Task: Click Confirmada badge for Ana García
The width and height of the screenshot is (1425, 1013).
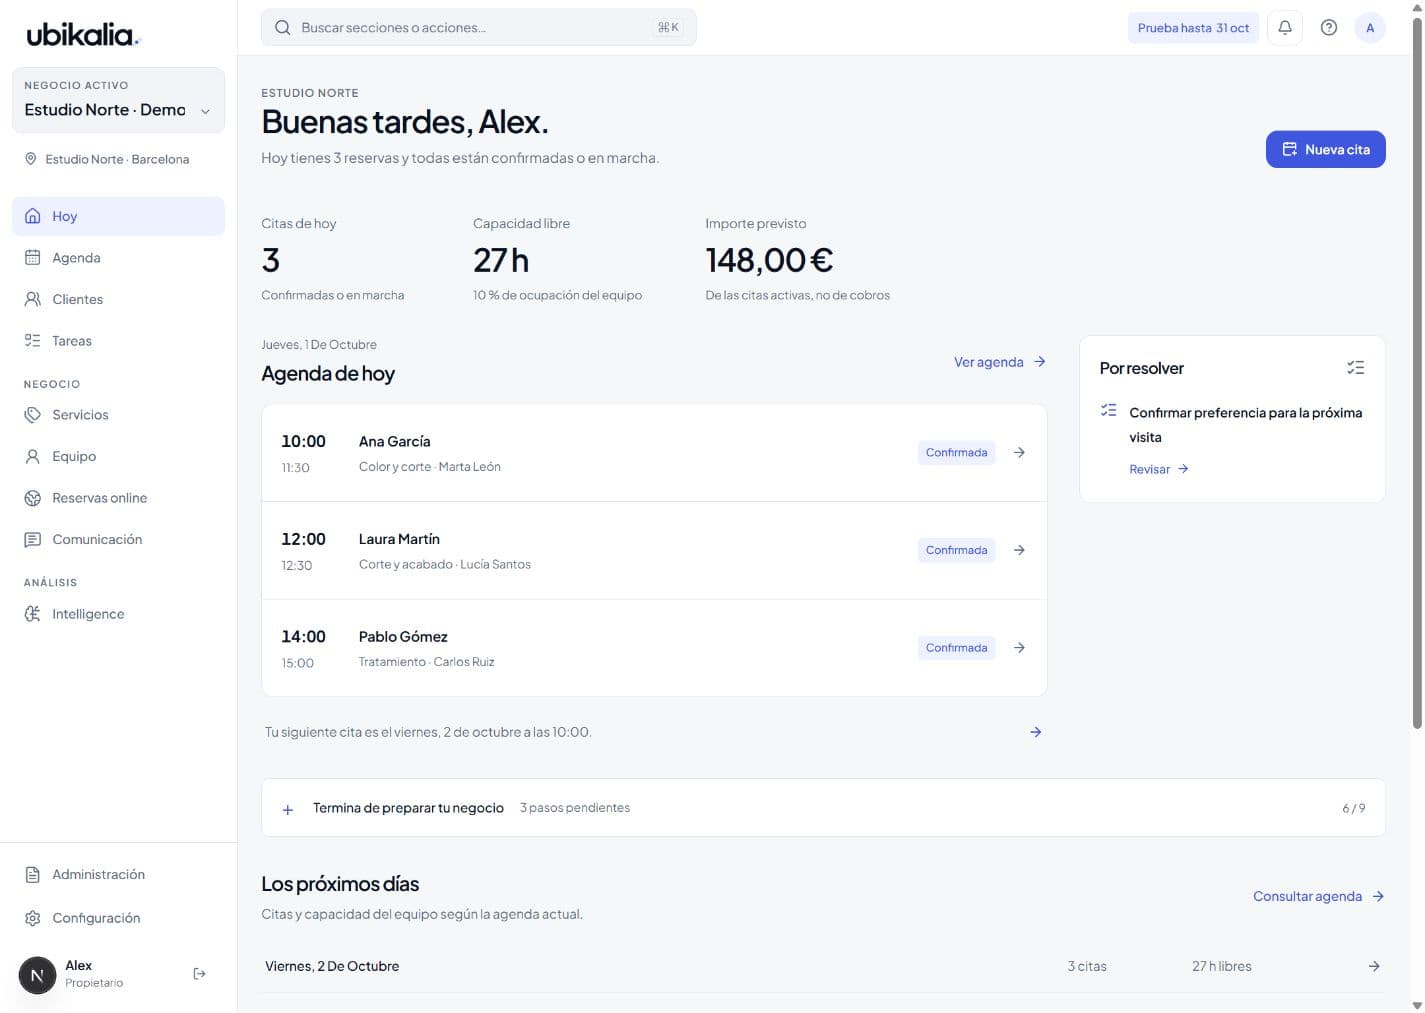Action: click(x=956, y=453)
